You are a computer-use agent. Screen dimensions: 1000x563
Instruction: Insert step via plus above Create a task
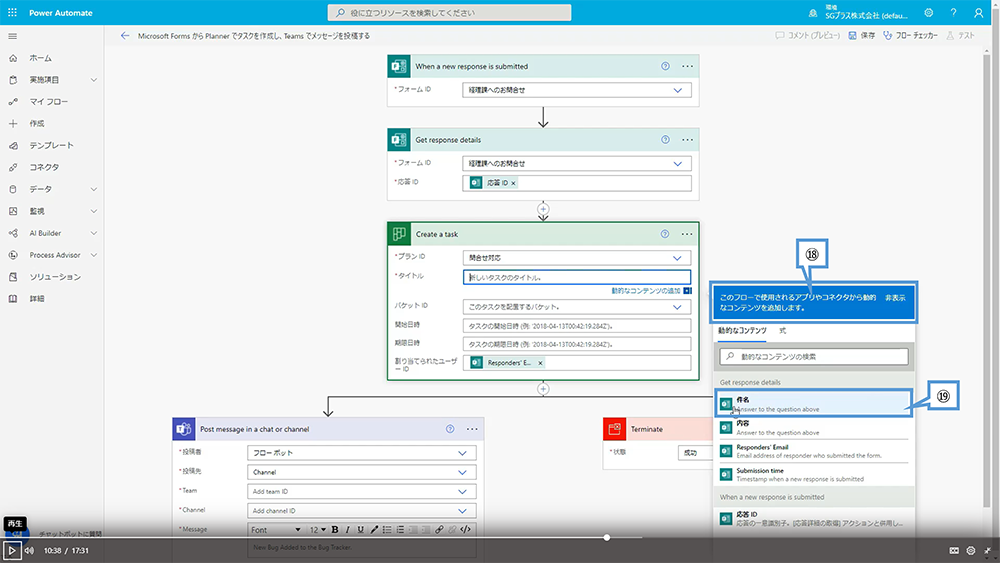[543, 208]
